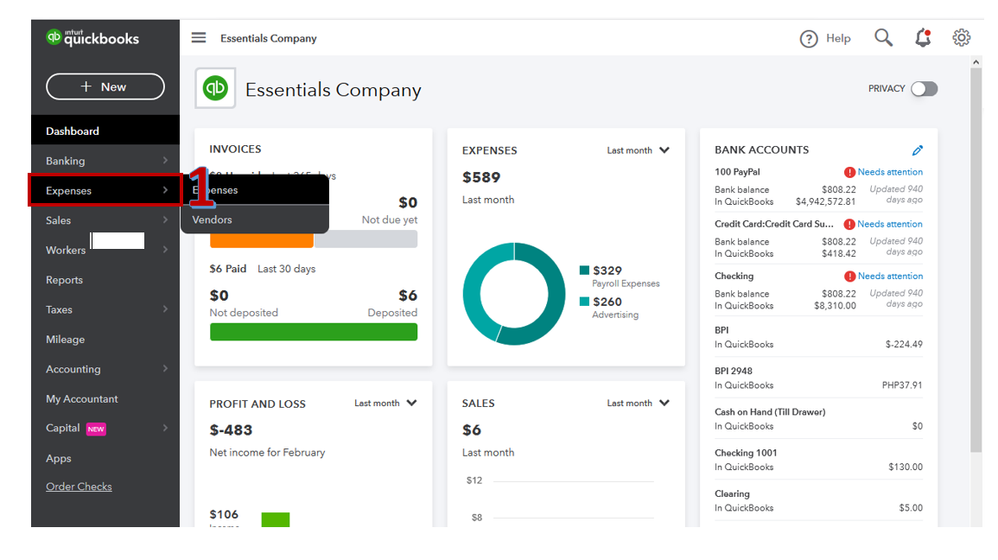Viewport: 998px width, 560px height.
Task: Click $-483 net income figure
Action: (x=231, y=430)
